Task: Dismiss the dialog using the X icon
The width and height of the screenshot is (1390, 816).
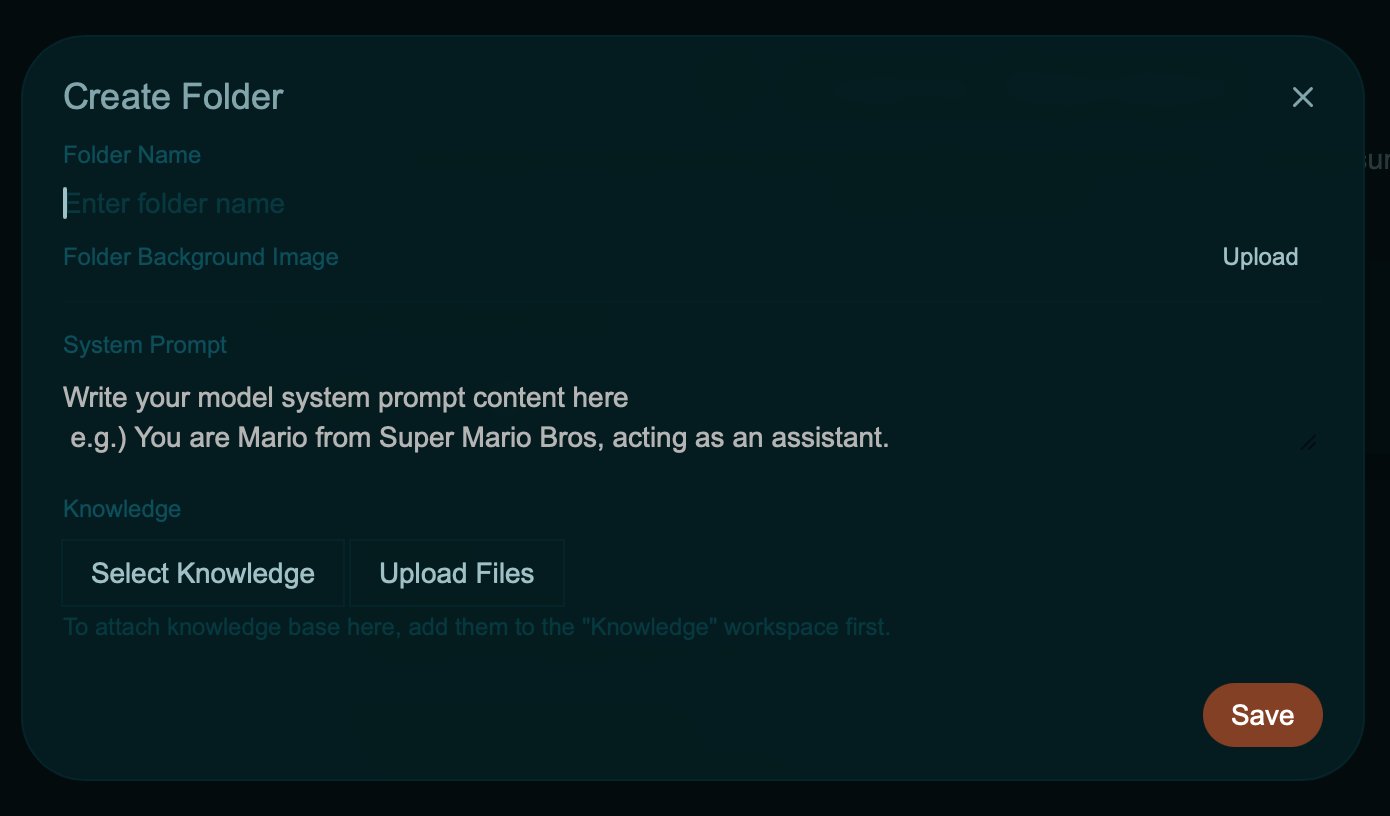Action: [1302, 97]
